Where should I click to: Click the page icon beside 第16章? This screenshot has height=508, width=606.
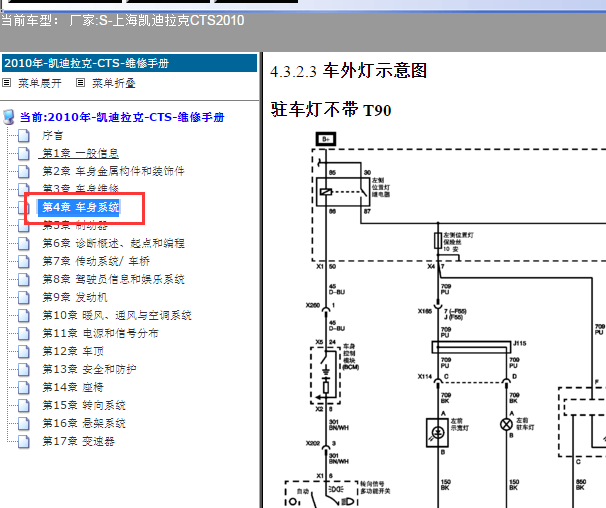point(24,423)
